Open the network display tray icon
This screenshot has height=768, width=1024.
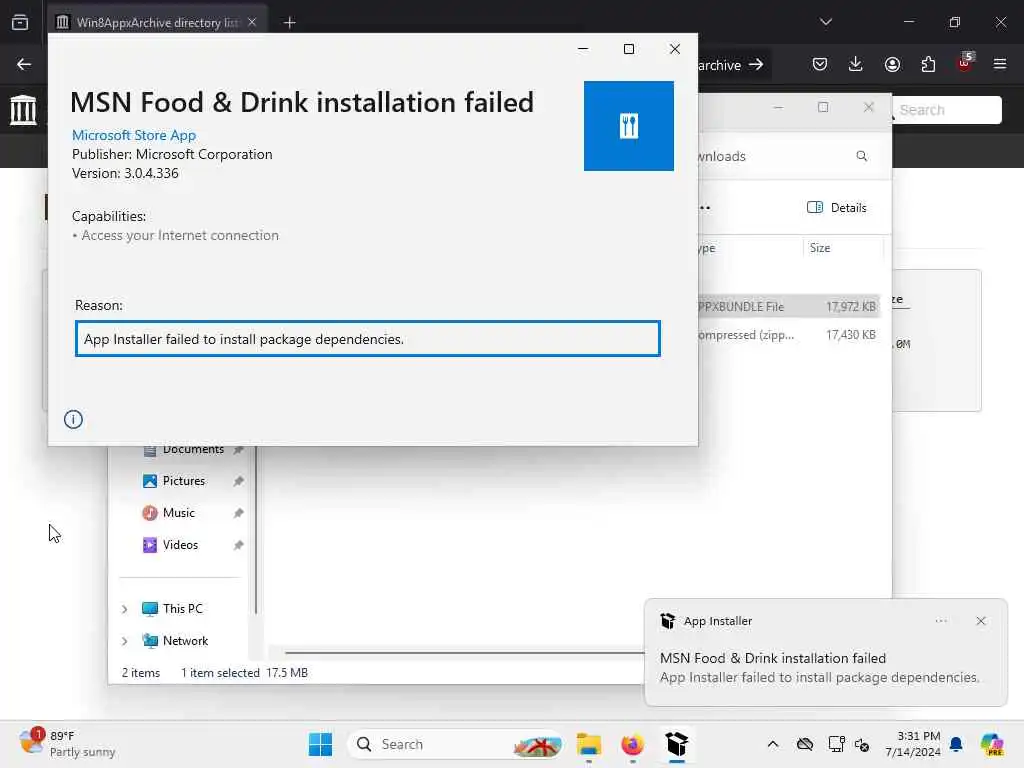pyautogui.click(x=836, y=744)
